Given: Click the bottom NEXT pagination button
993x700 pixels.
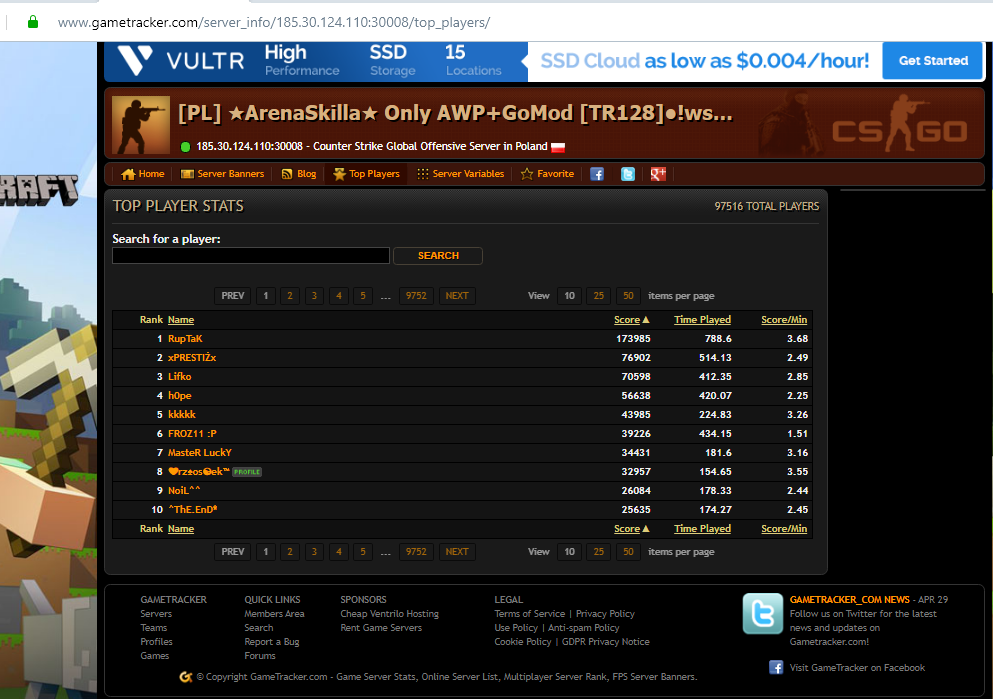Looking at the screenshot, I should 457,552.
